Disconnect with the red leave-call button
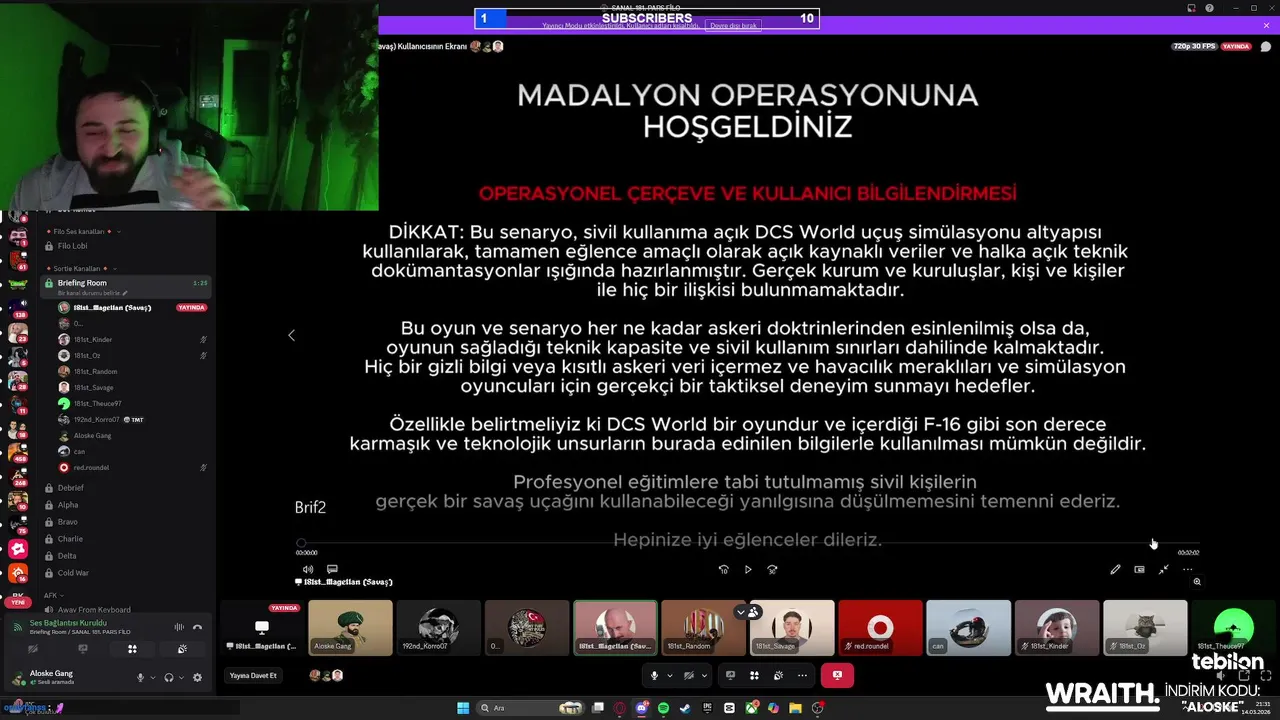The width and height of the screenshot is (1280, 720). [x=837, y=675]
